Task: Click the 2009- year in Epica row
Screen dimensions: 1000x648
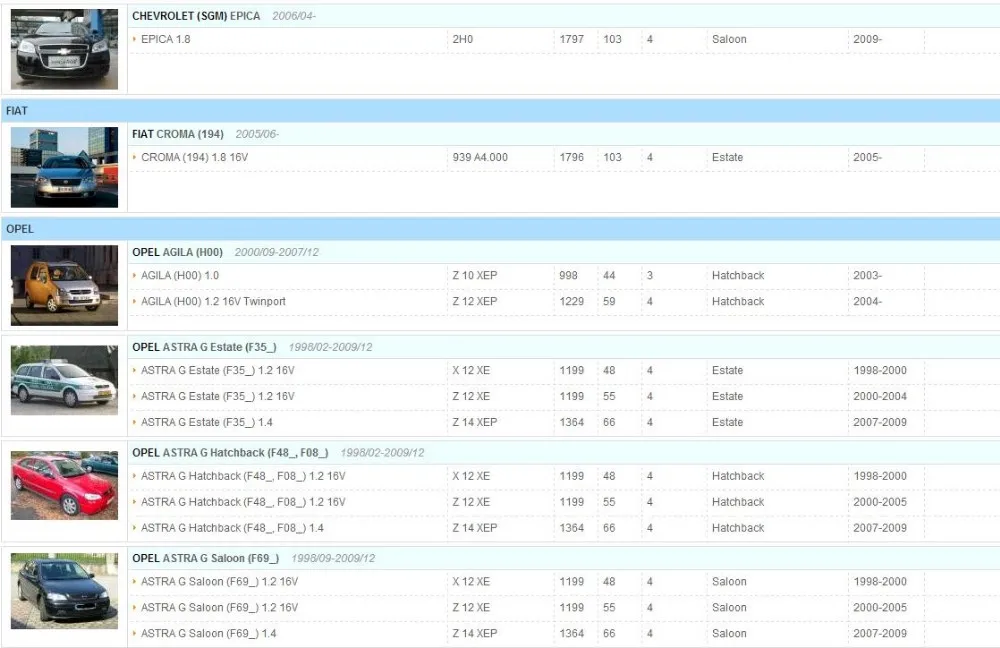Action: tap(867, 39)
